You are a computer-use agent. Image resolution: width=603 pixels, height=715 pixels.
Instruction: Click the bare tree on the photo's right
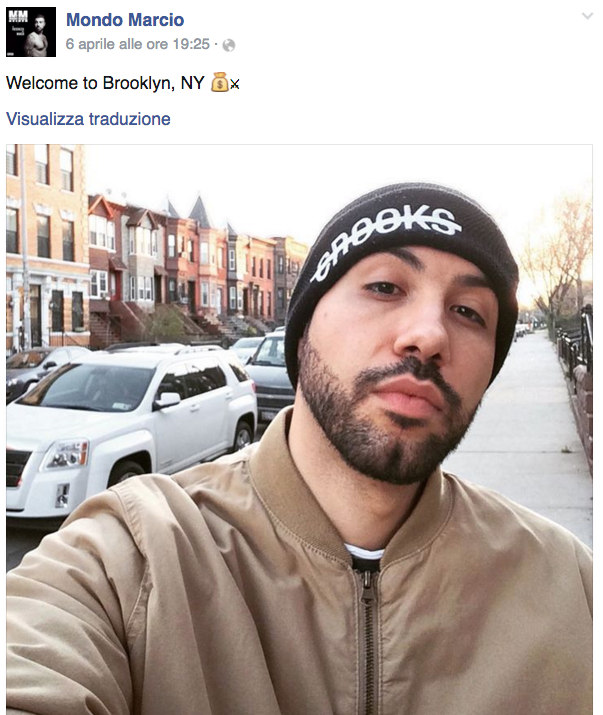(x=559, y=255)
